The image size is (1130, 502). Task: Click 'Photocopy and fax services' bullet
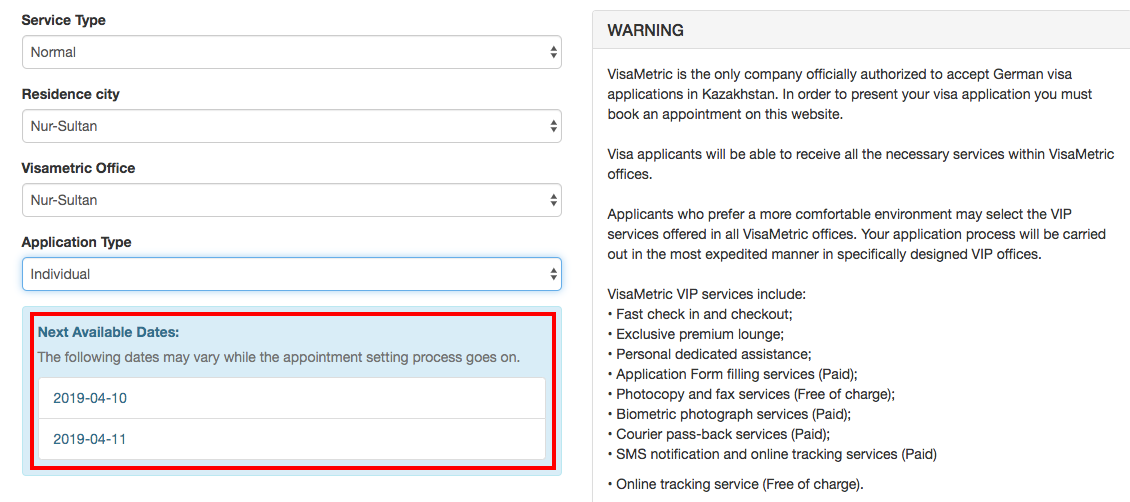(x=751, y=394)
